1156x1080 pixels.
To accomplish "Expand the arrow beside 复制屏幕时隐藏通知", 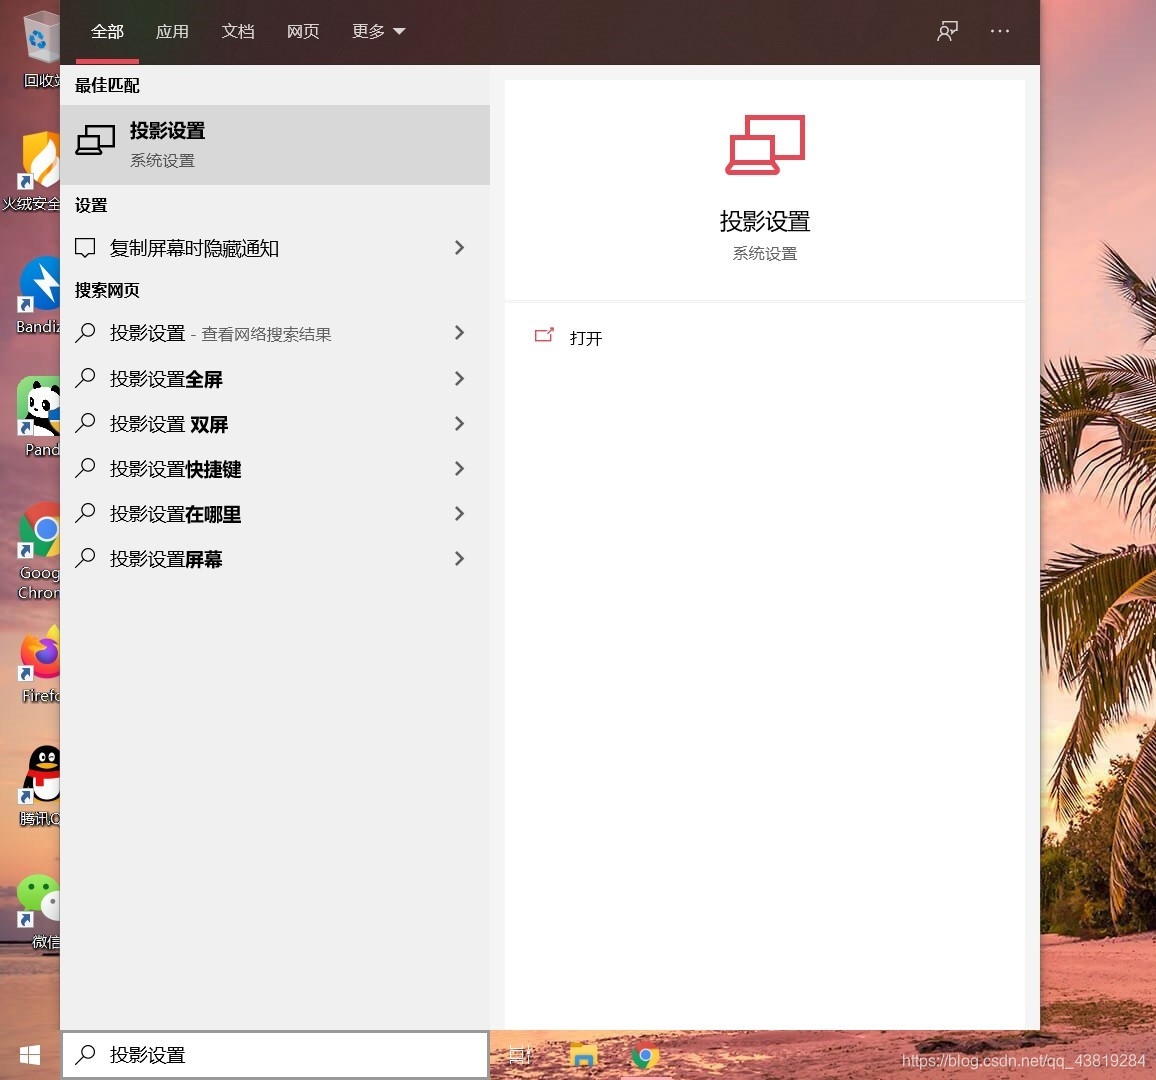I will click(x=459, y=248).
